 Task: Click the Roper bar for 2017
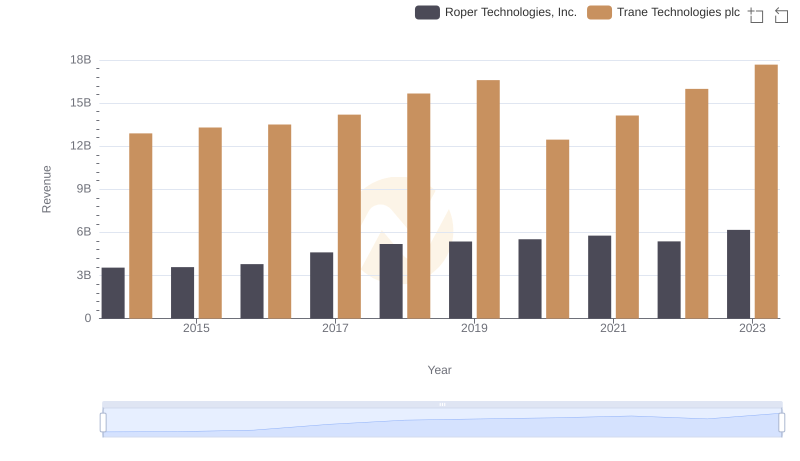pyautogui.click(x=321, y=286)
